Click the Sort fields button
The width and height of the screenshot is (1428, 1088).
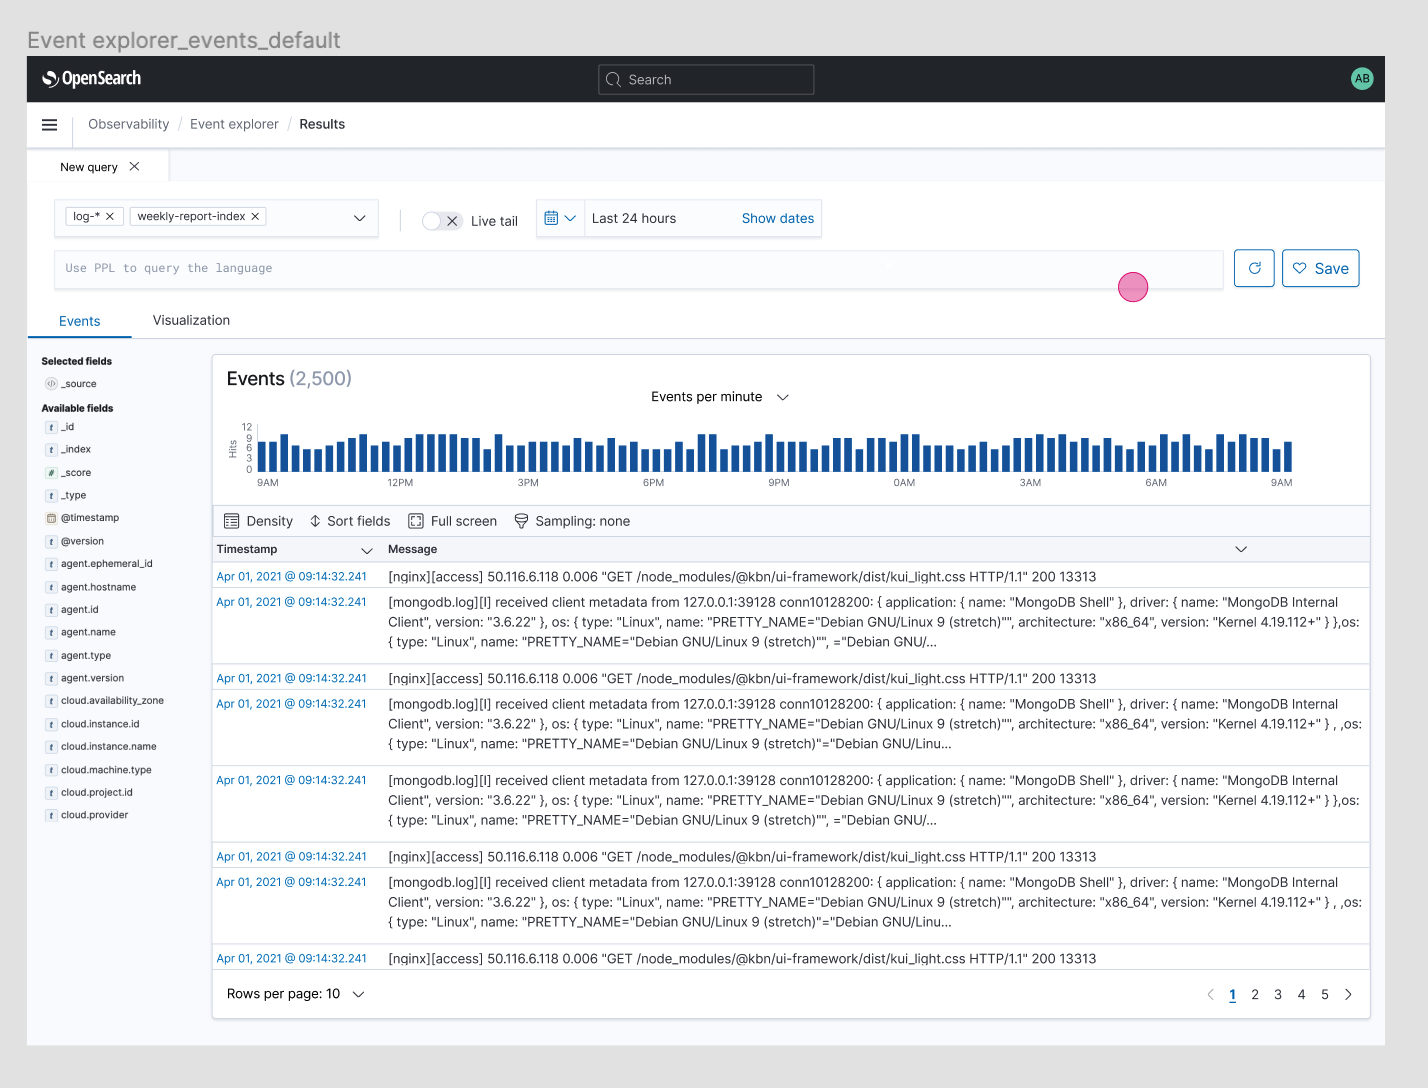350,521
